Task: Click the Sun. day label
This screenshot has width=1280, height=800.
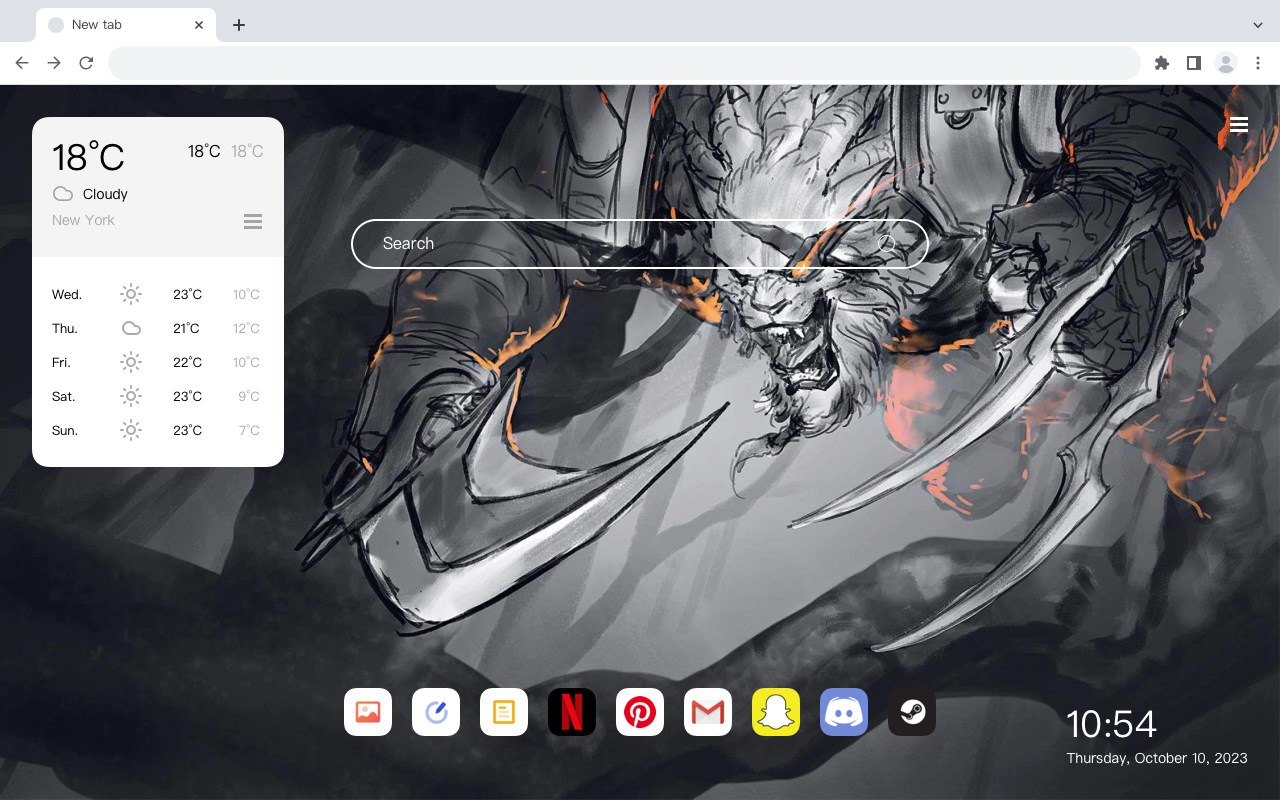Action: point(65,430)
